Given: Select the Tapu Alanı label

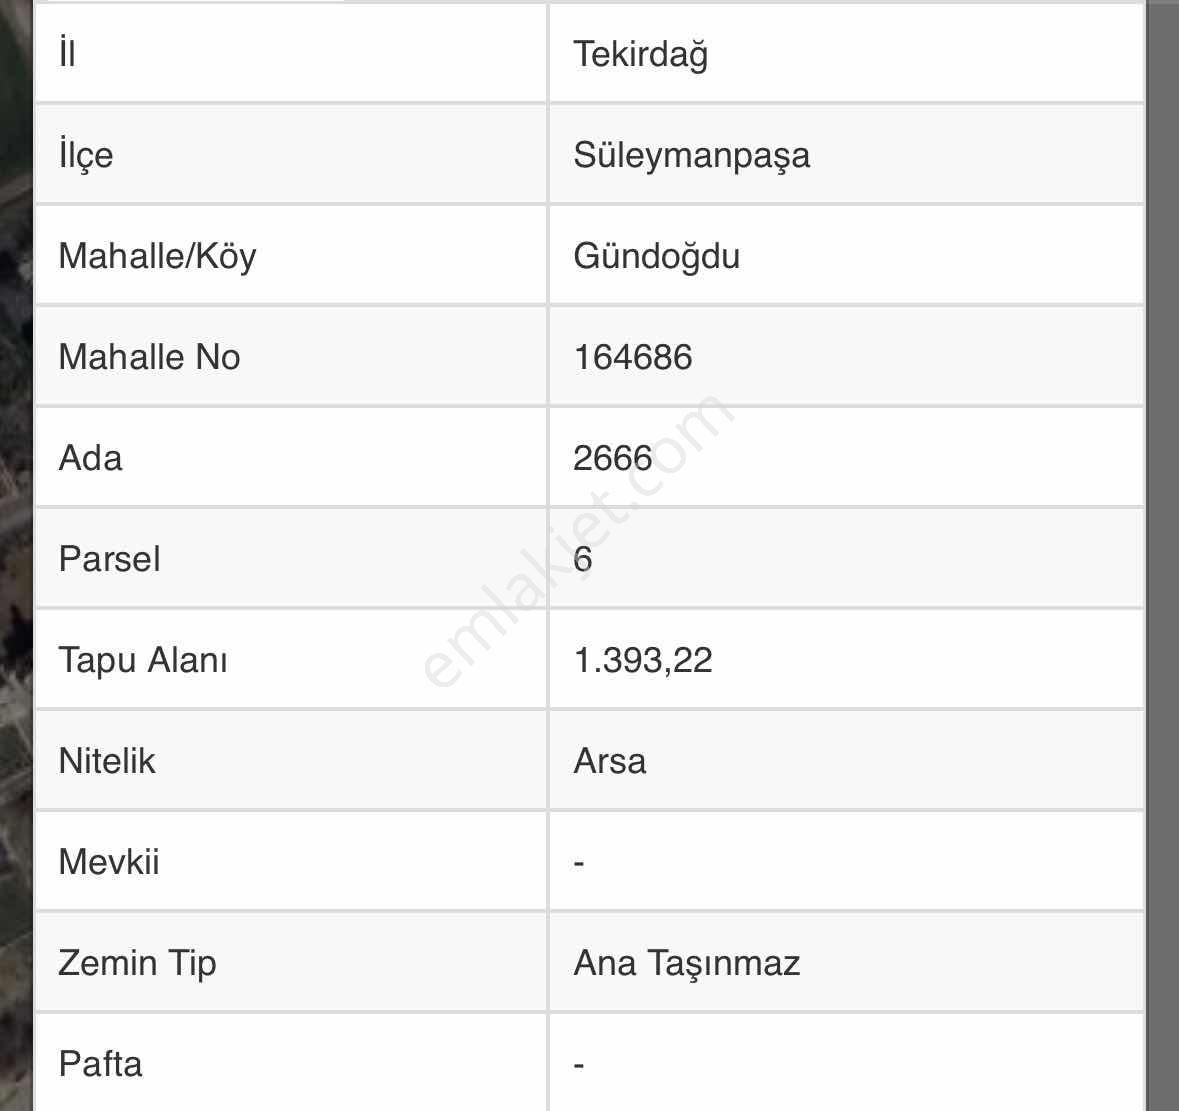Looking at the screenshot, I should point(143,660).
